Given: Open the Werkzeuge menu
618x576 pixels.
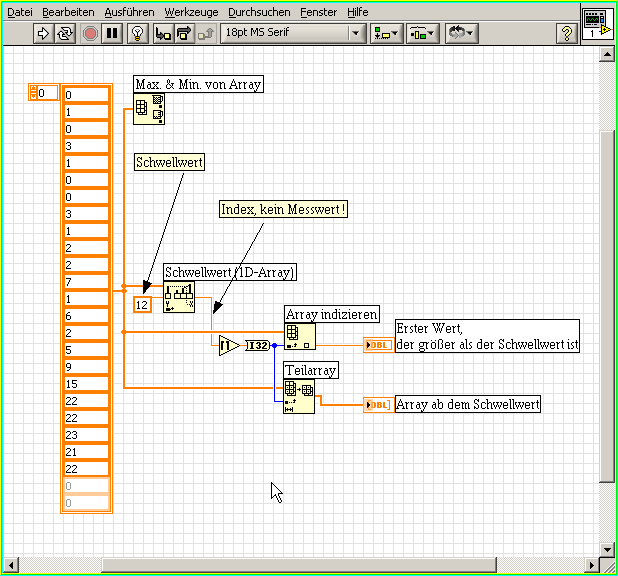Looking at the screenshot, I should point(191,12).
